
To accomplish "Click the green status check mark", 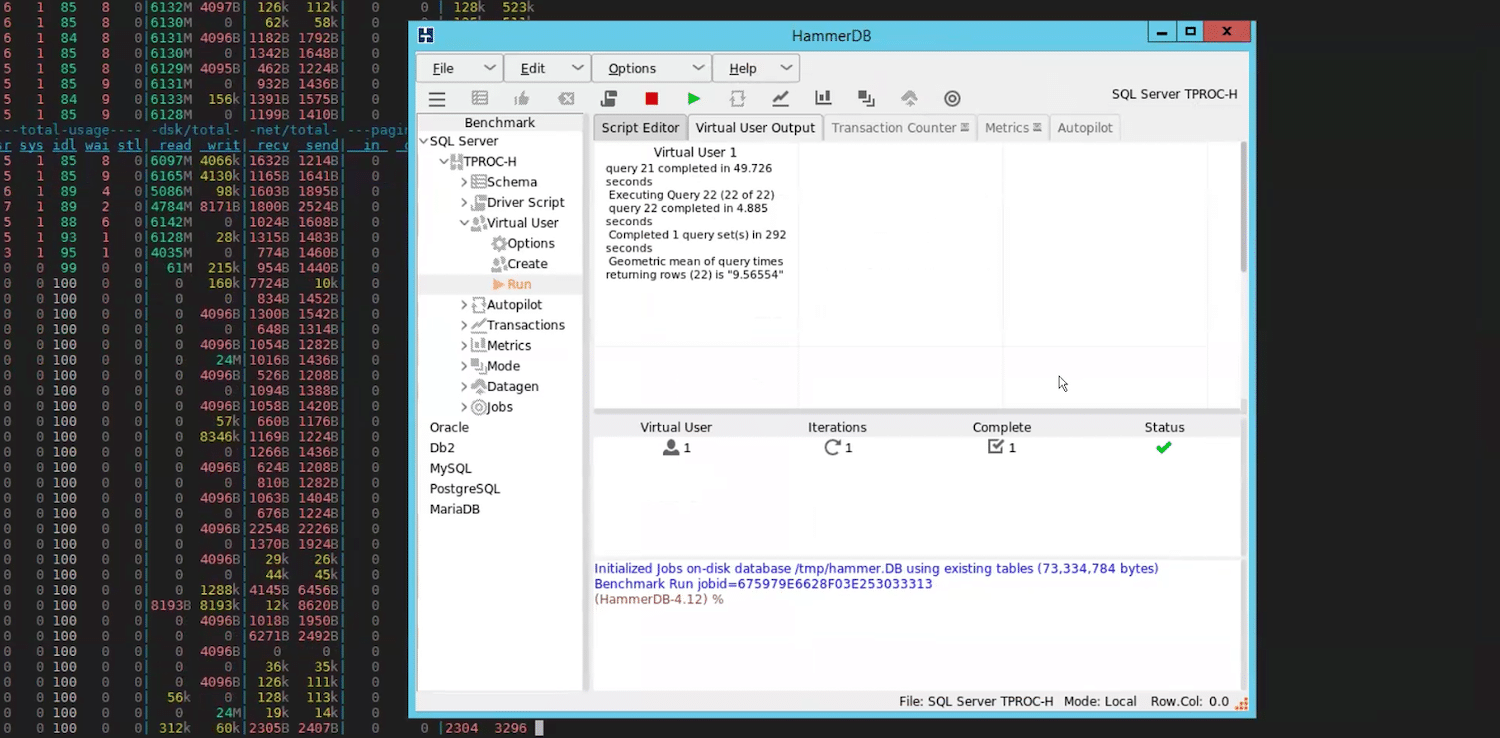I will tap(1163, 448).
